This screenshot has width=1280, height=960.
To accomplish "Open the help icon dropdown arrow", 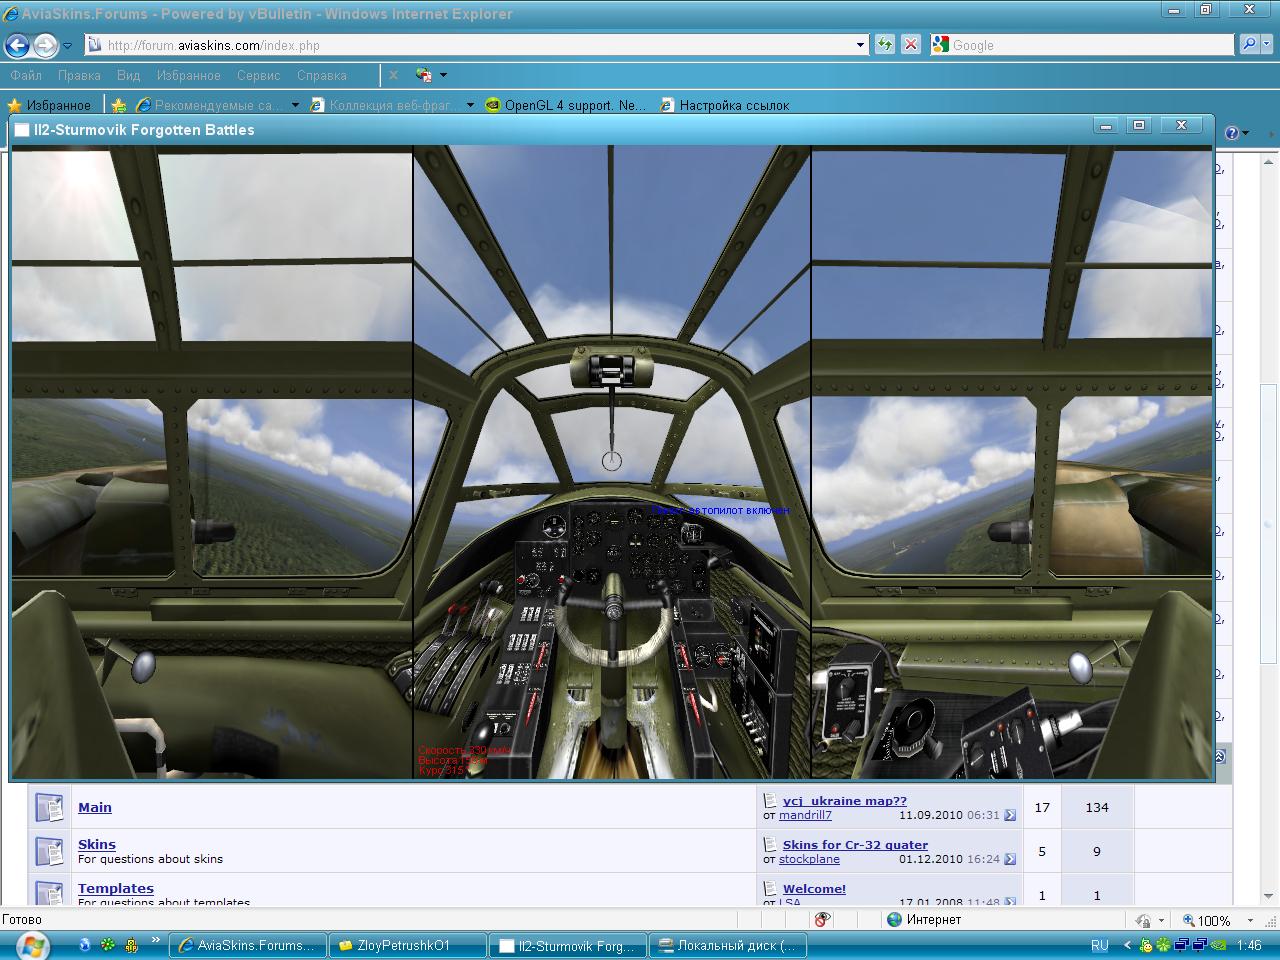I will 1245,133.
